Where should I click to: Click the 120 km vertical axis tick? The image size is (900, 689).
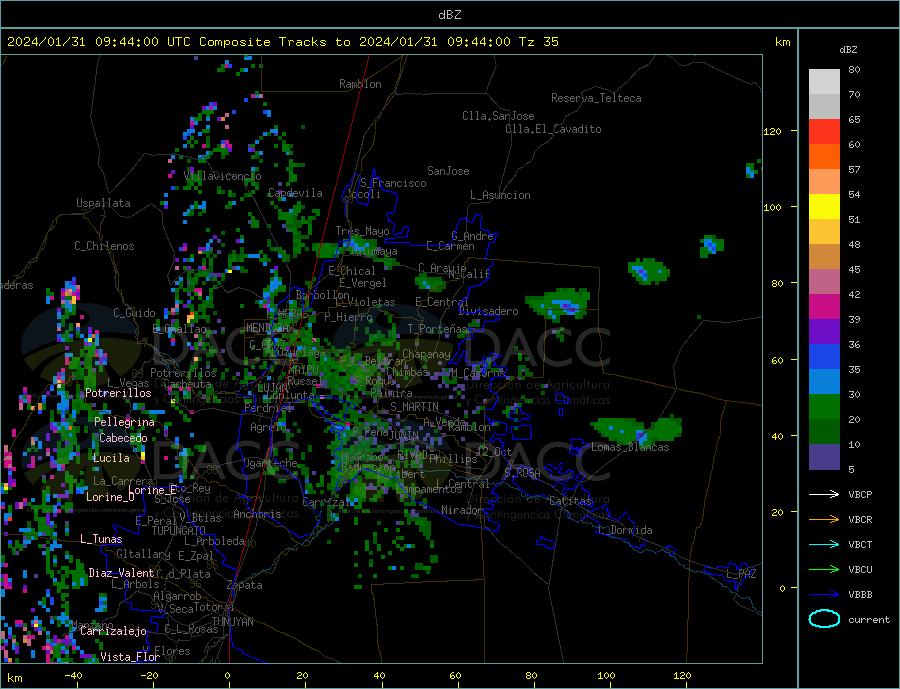[x=773, y=131]
